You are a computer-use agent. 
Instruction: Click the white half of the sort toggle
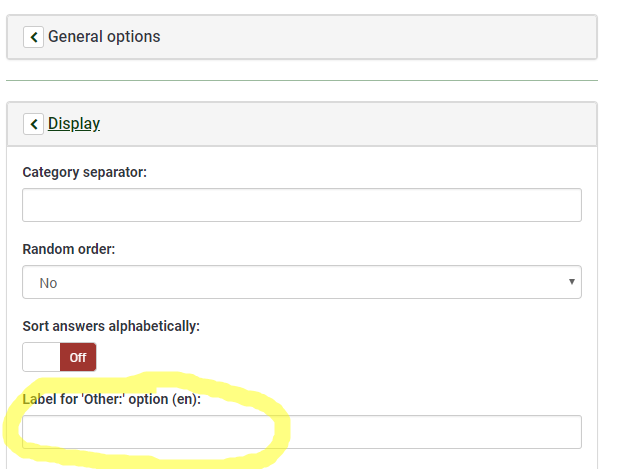(x=41, y=357)
